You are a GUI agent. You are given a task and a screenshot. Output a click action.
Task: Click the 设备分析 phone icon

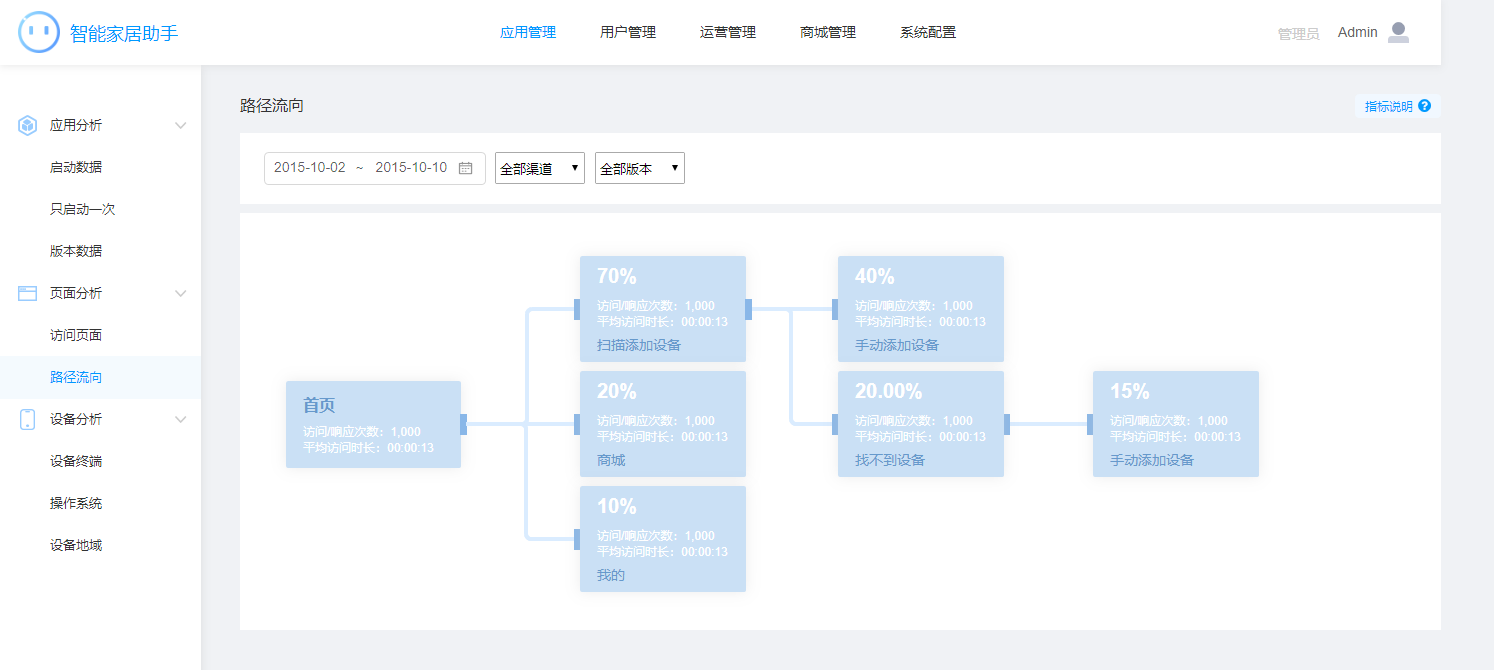click(28, 419)
